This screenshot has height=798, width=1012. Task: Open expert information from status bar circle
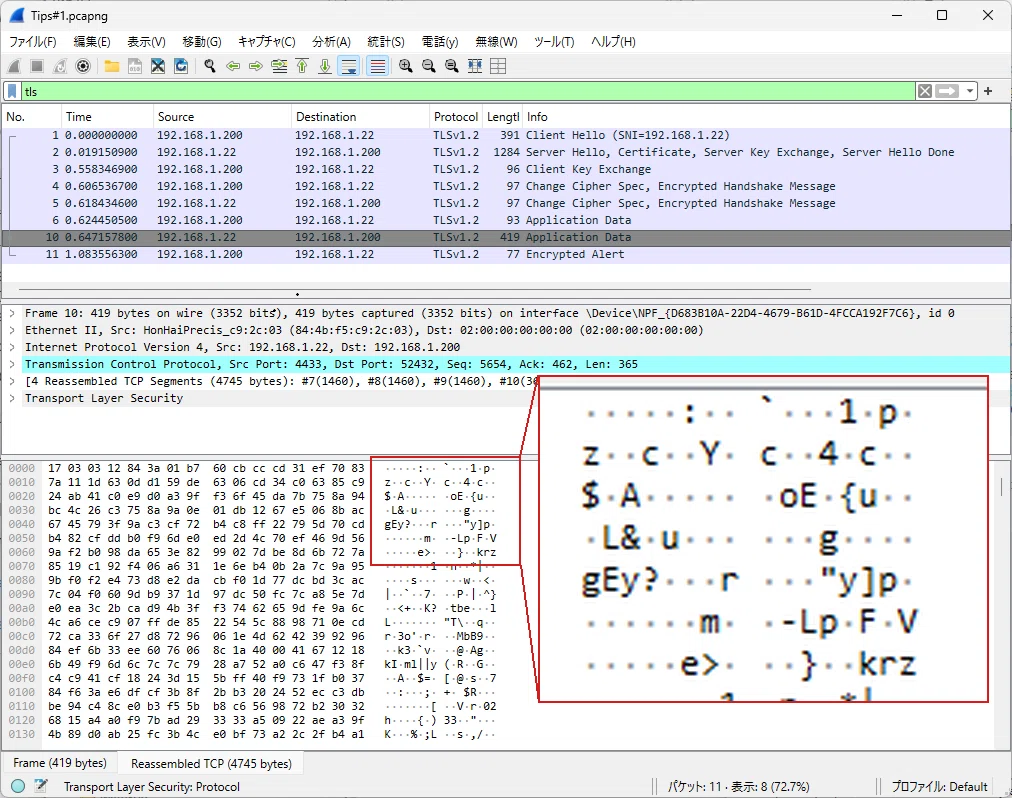pyautogui.click(x=18, y=786)
